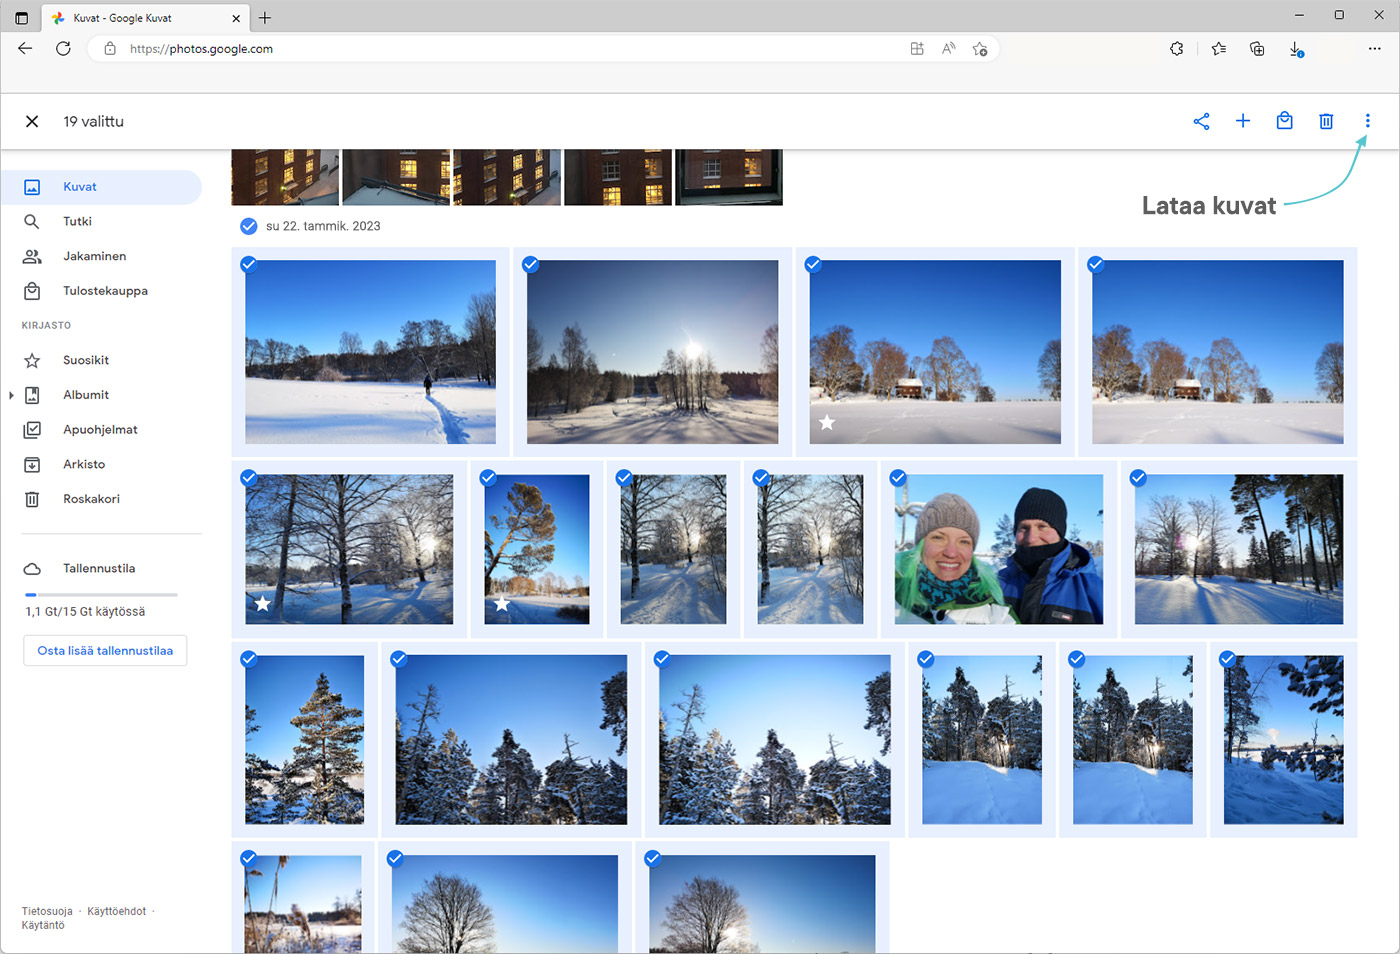The width and height of the screenshot is (1400, 954).
Task: Clear selection with the X icon
Action: [32, 121]
